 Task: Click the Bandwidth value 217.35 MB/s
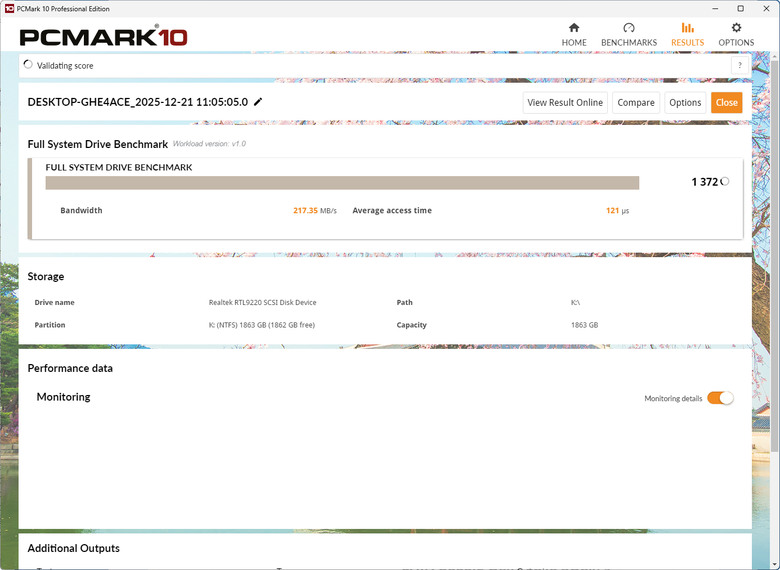click(315, 210)
